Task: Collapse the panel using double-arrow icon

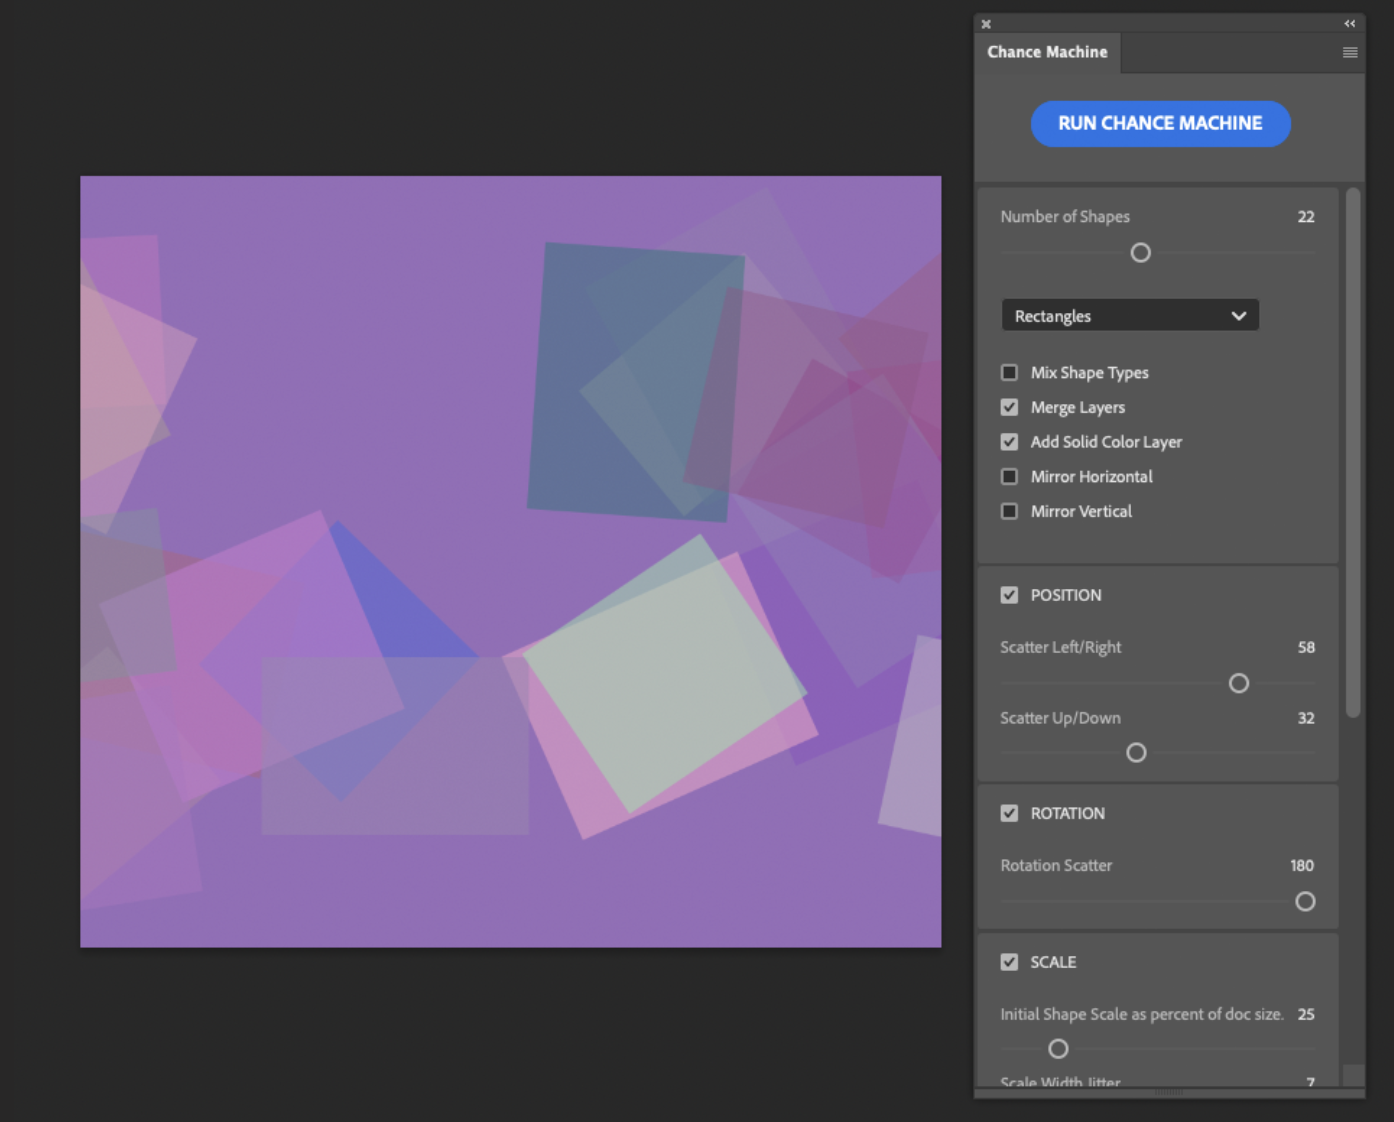Action: pyautogui.click(x=1349, y=24)
